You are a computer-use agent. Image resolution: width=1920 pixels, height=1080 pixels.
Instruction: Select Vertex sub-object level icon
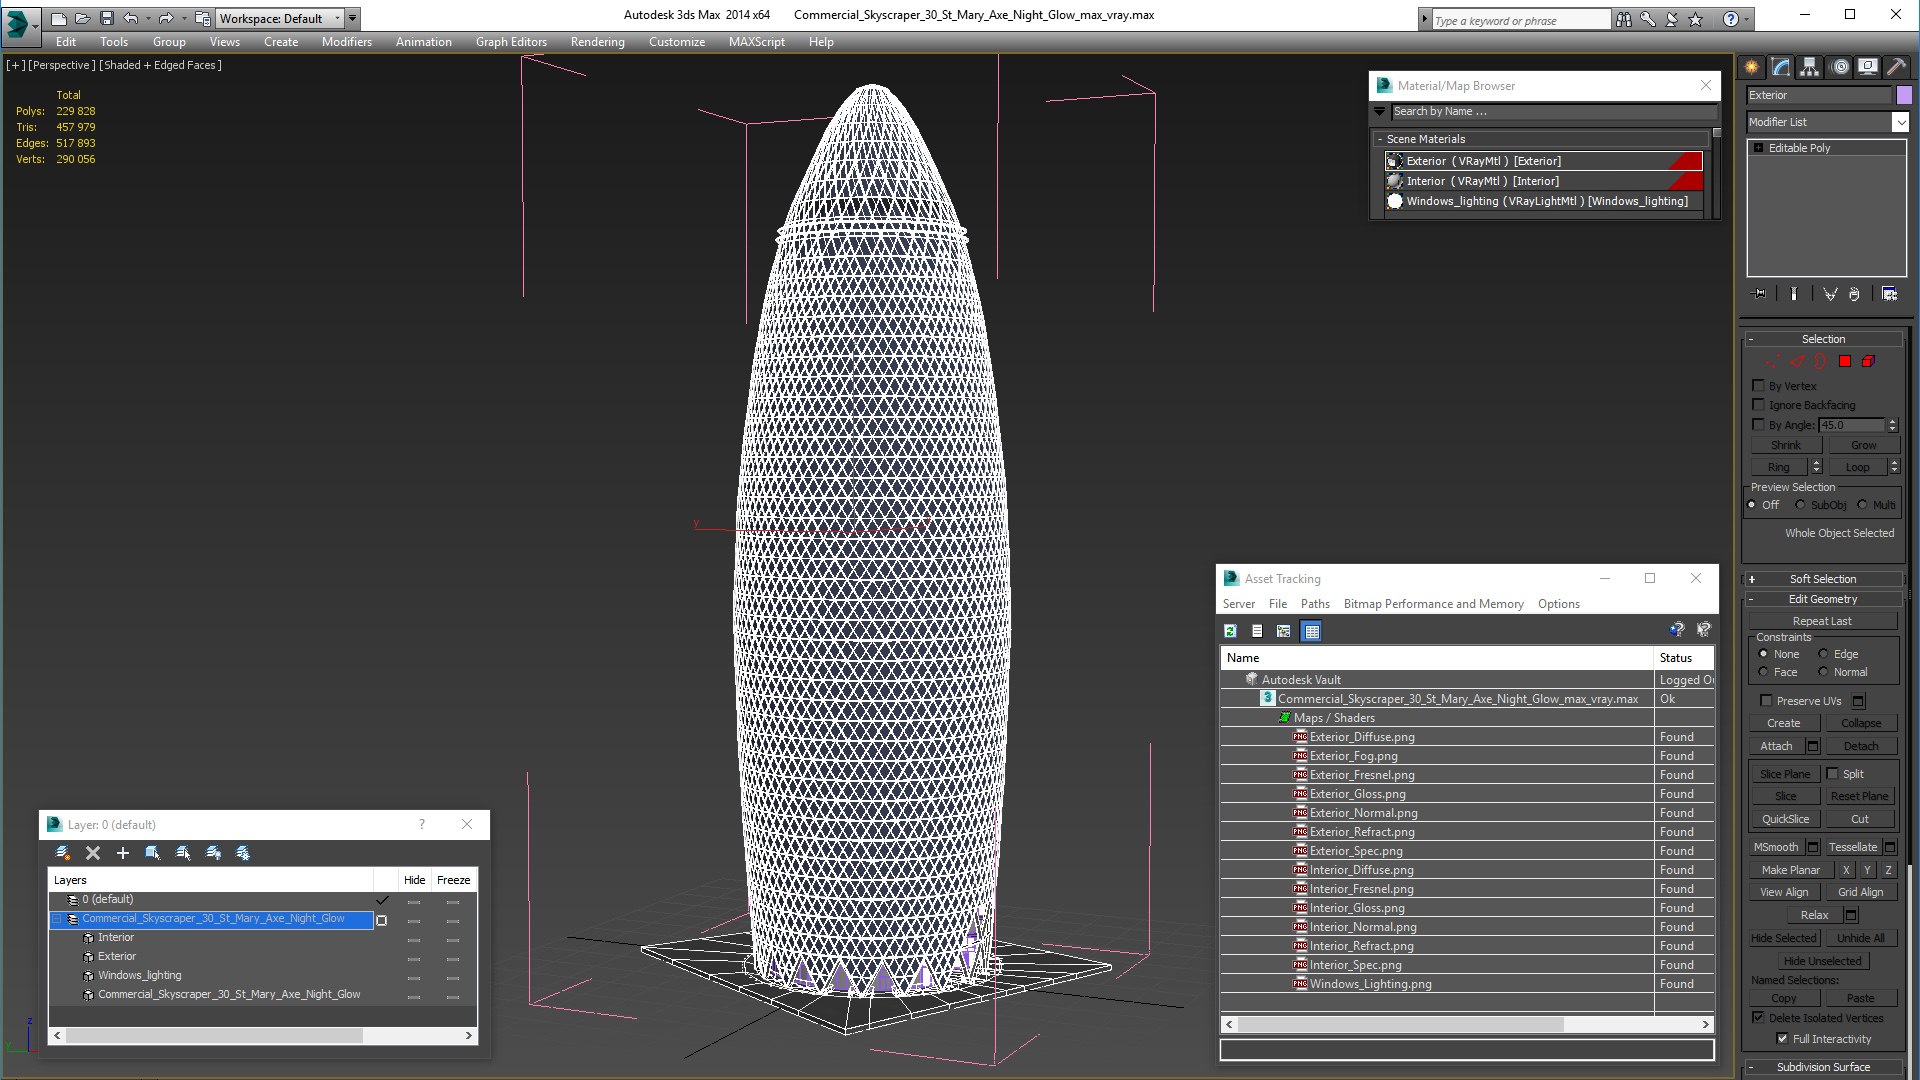click(x=1772, y=362)
